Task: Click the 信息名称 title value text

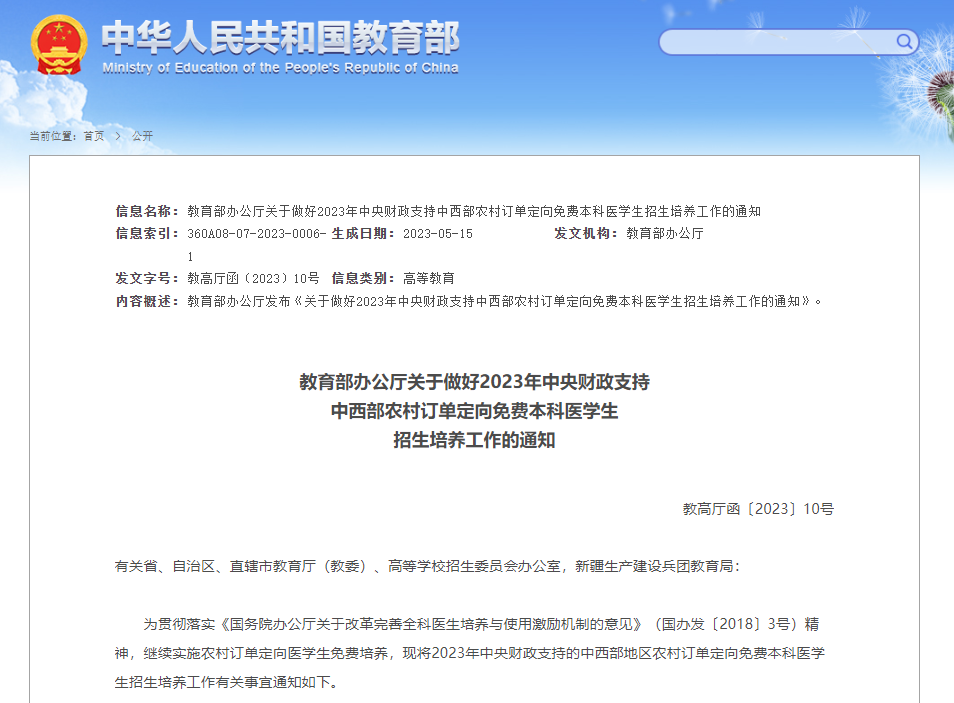Action: tap(474, 211)
